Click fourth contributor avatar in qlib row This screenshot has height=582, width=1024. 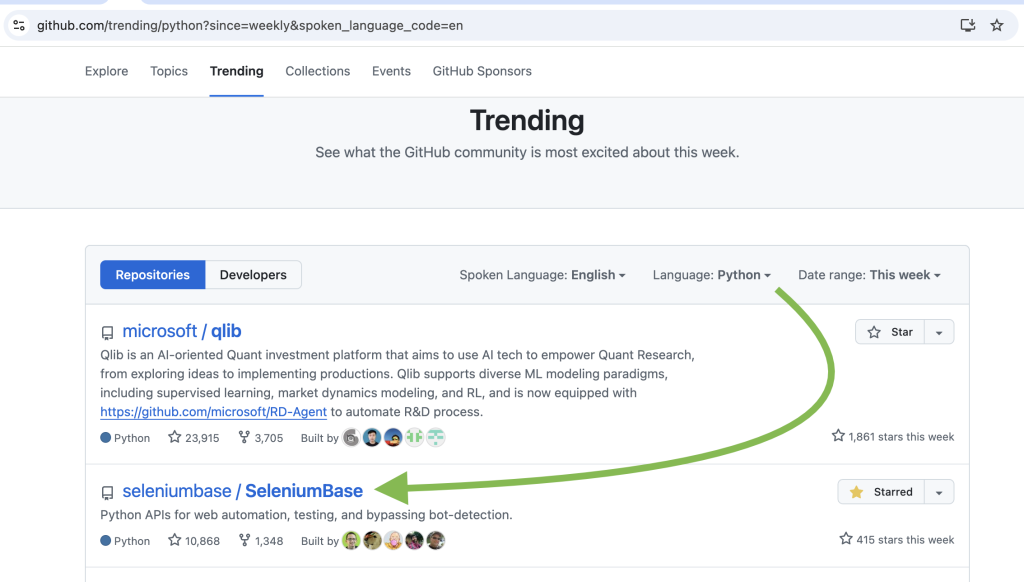point(414,438)
